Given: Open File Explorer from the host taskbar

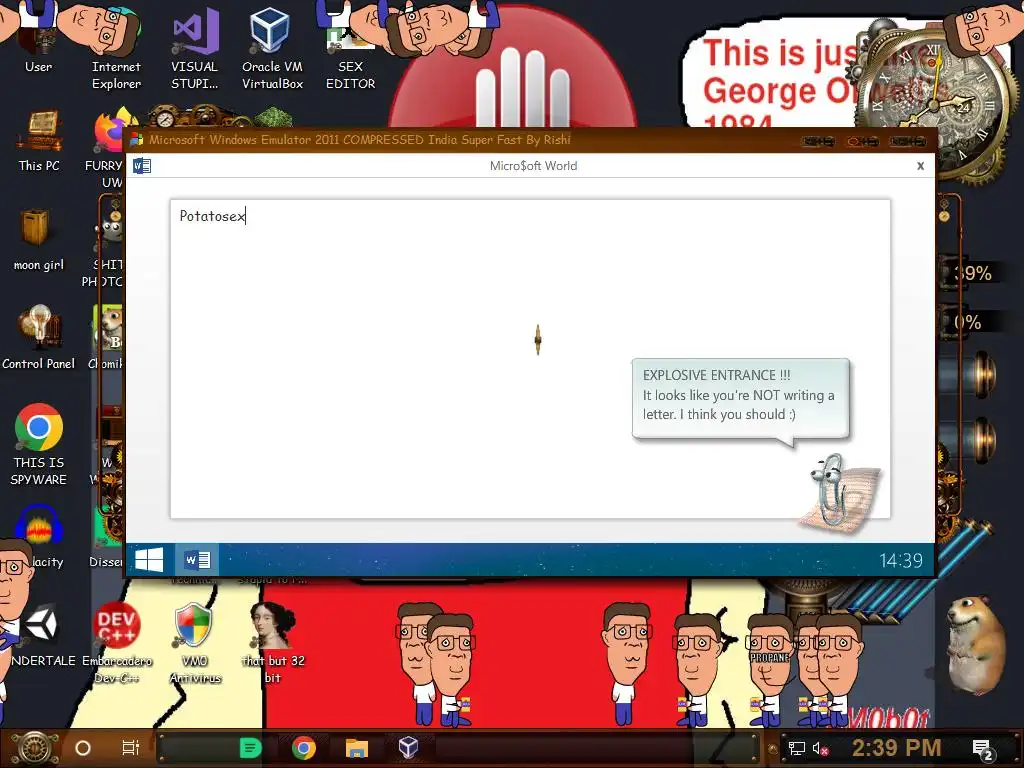Looking at the screenshot, I should click(x=357, y=748).
